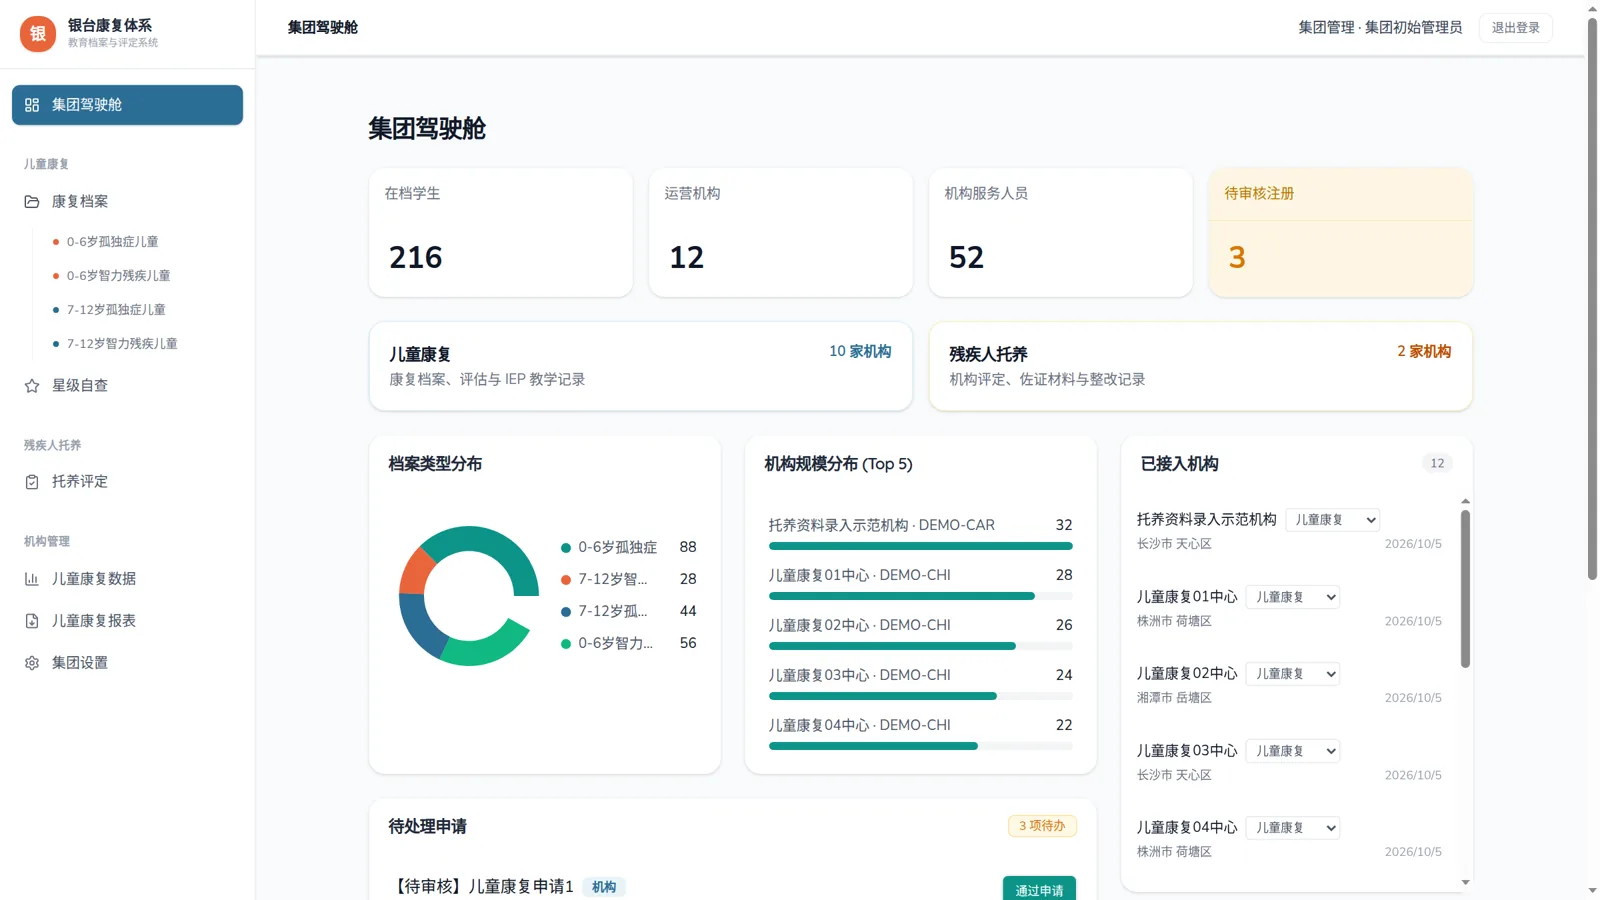Open 集团设置 in the sidebar
The width and height of the screenshot is (1600, 900).
point(127,663)
